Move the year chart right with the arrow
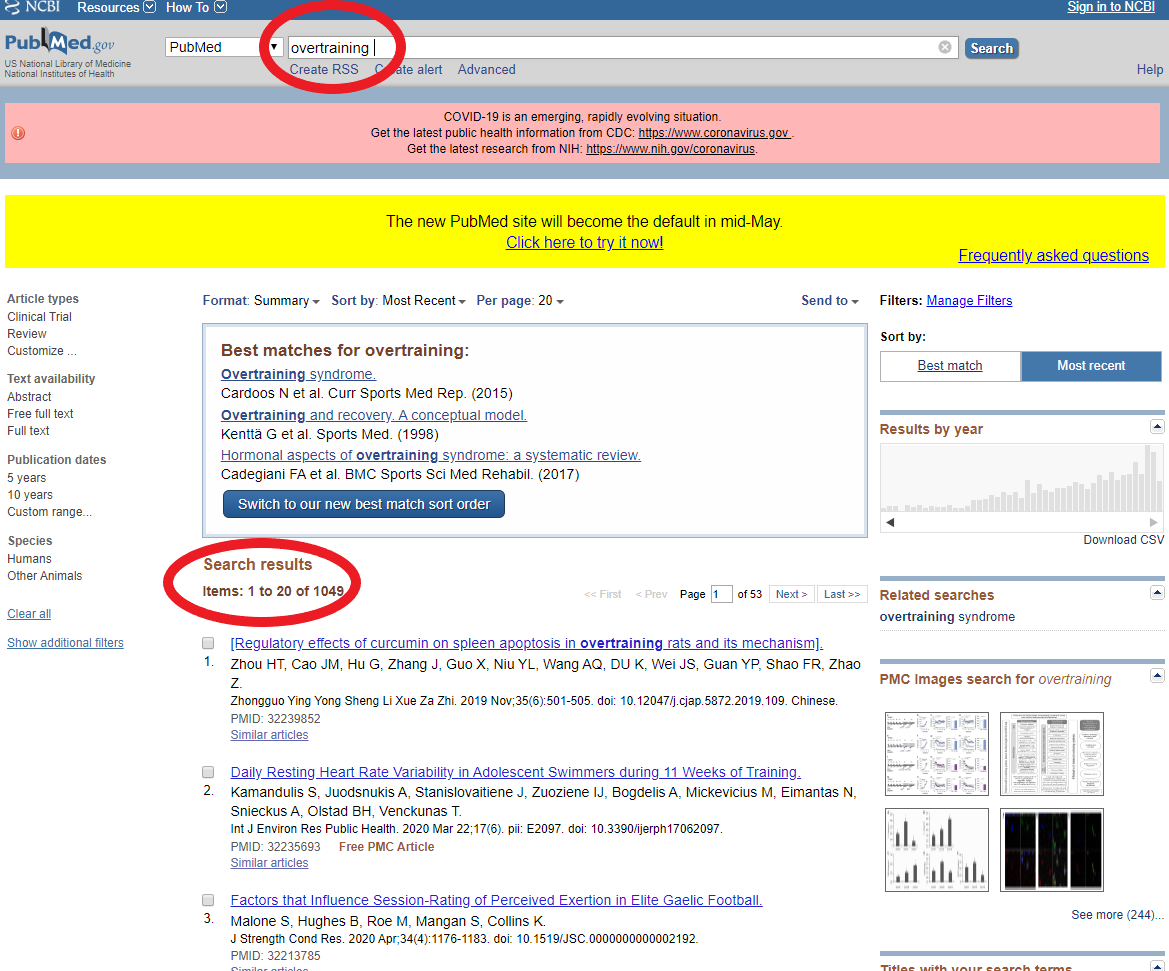 [x=1153, y=522]
